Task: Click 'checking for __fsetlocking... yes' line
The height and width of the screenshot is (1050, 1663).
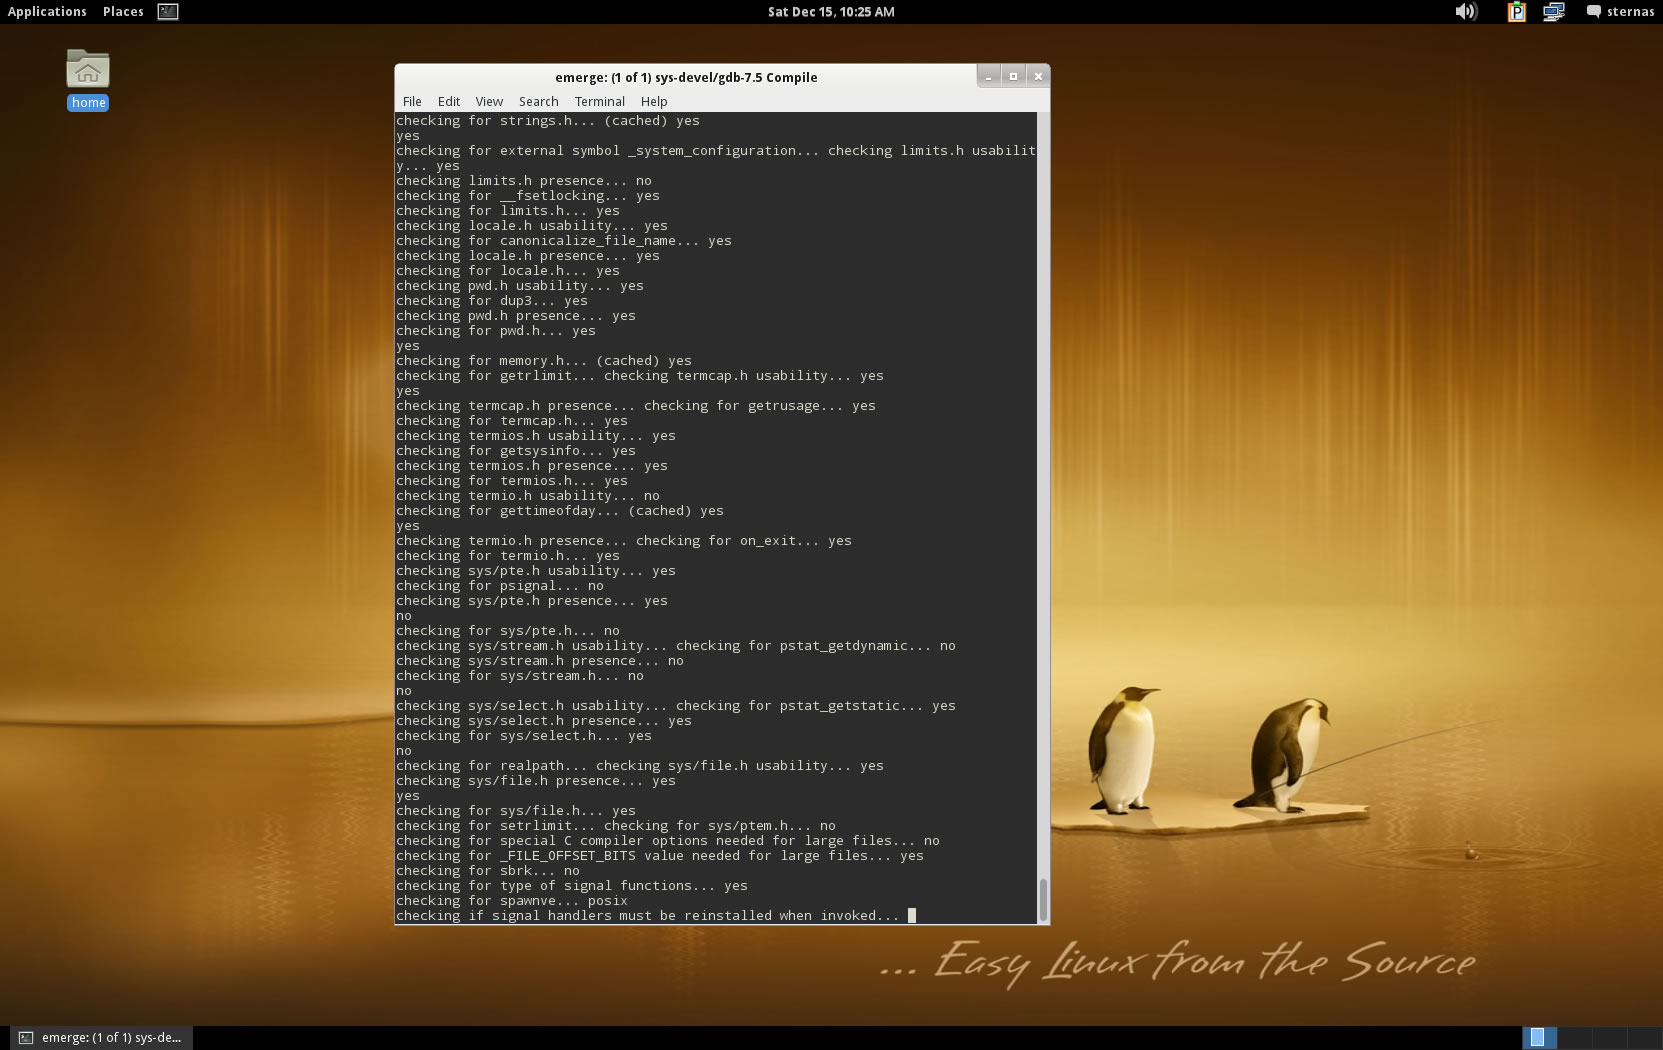Action: [528, 195]
